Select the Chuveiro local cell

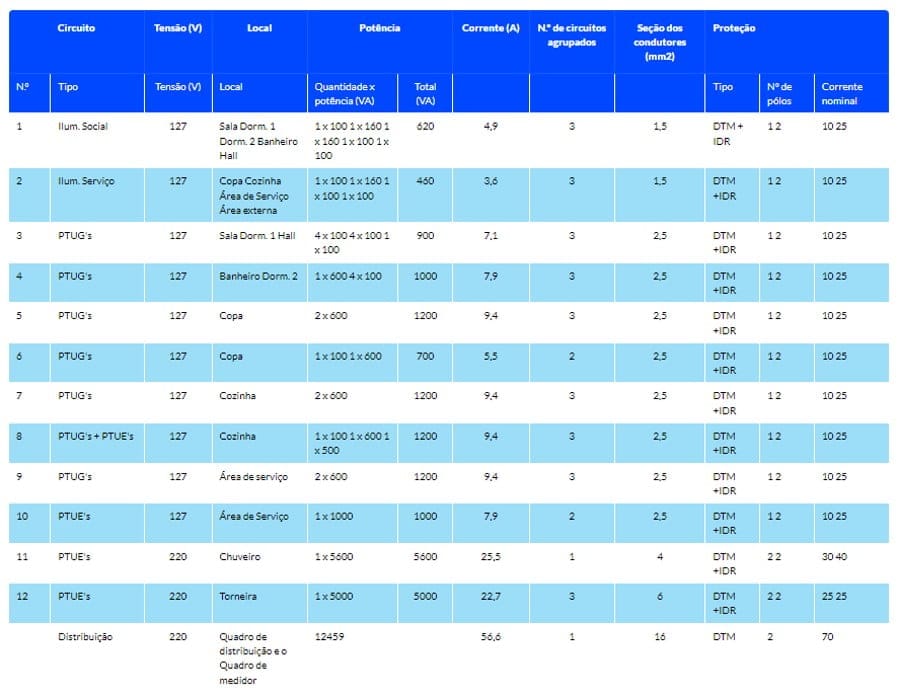238,556
